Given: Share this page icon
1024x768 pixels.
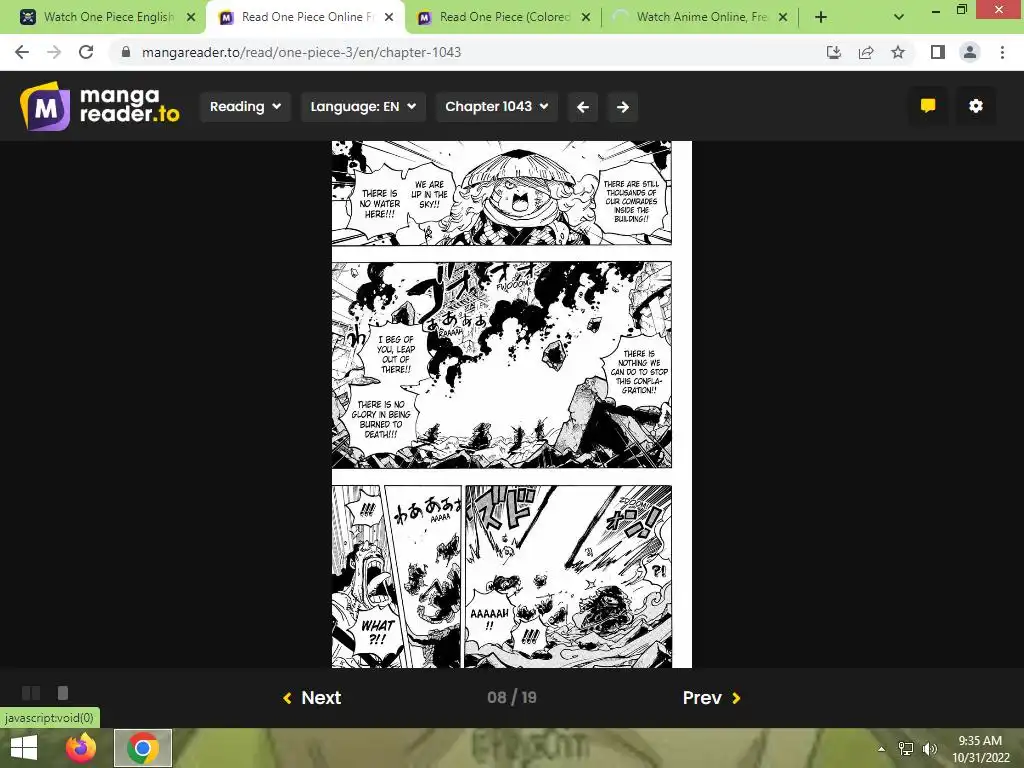Looking at the screenshot, I should [866, 52].
